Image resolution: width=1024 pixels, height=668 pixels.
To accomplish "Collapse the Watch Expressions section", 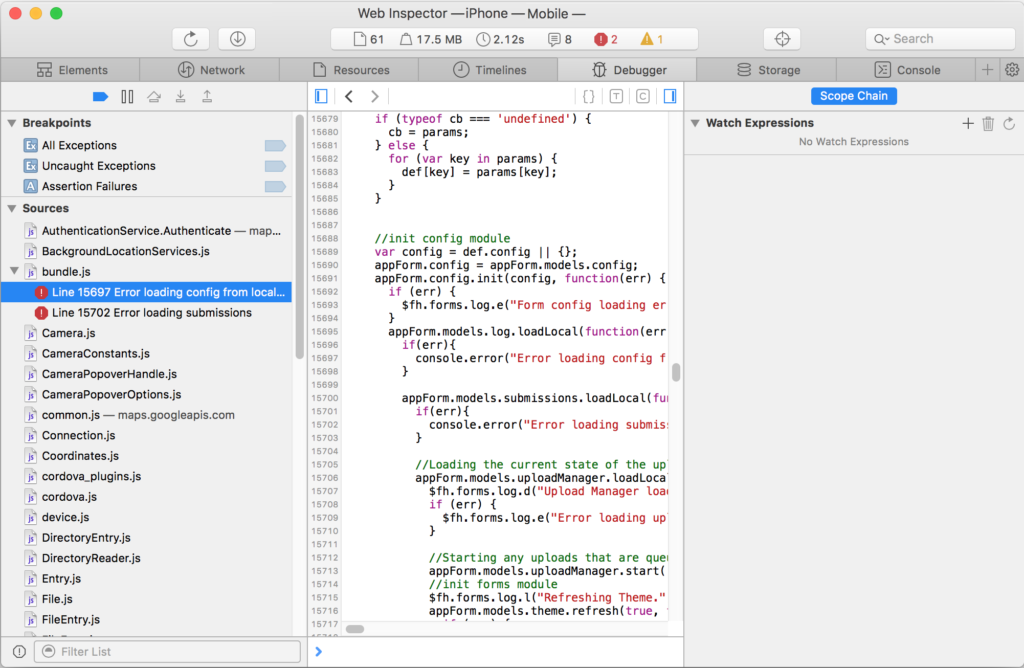I will (695, 123).
